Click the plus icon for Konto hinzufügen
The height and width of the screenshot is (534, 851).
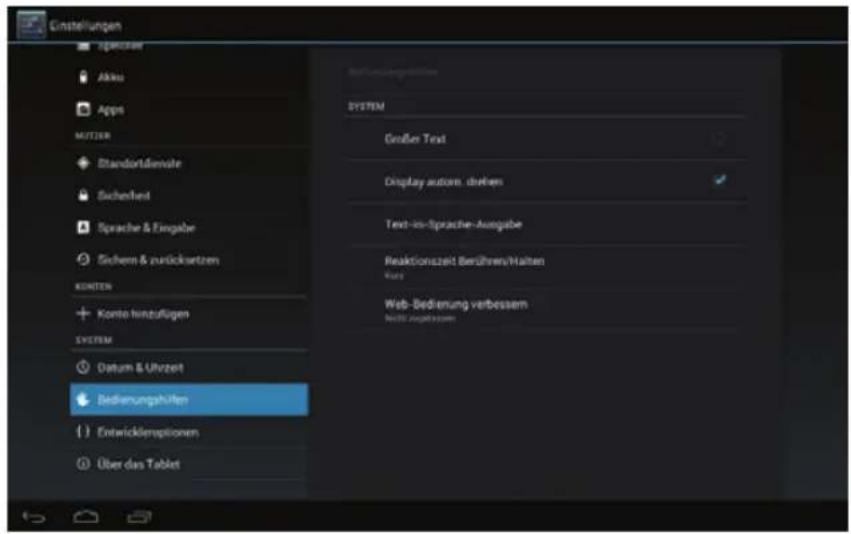pyautogui.click(x=83, y=314)
